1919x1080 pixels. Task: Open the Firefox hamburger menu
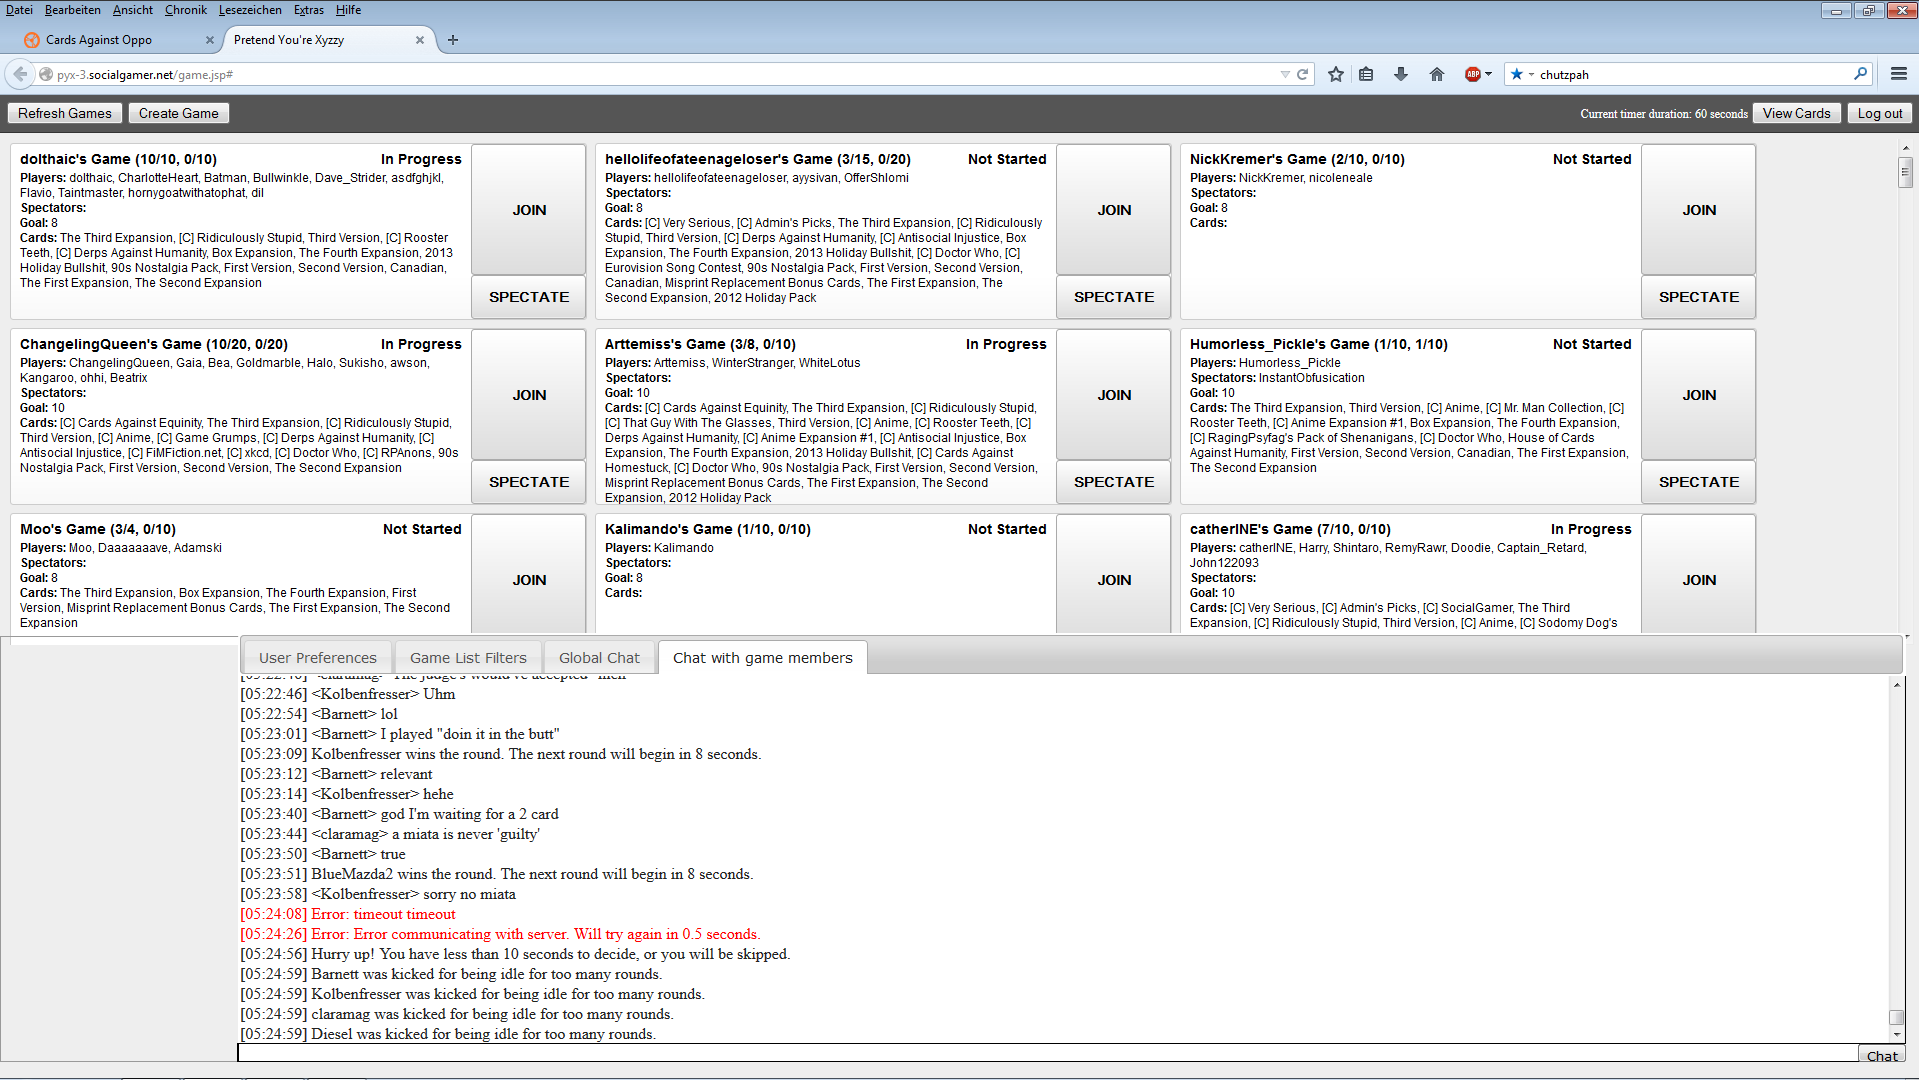1899,74
